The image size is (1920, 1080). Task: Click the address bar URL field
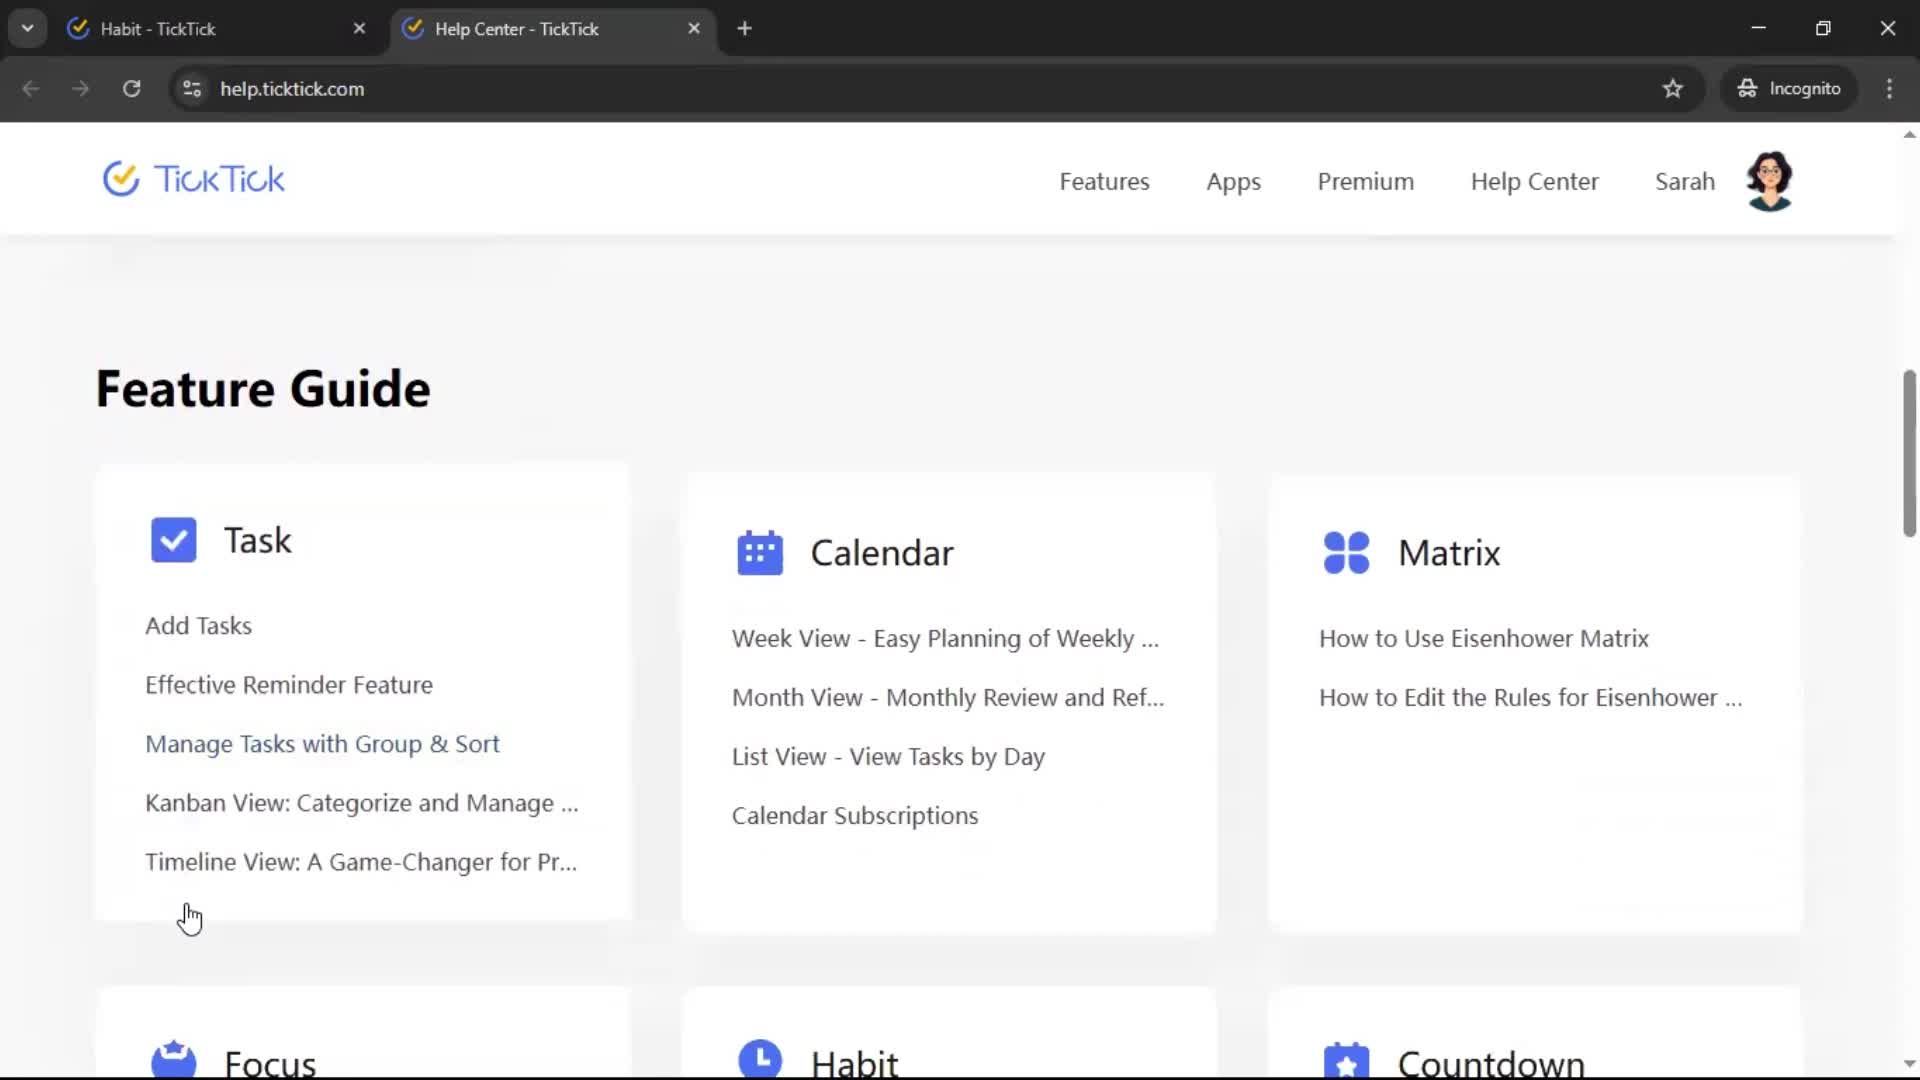click(x=700, y=89)
